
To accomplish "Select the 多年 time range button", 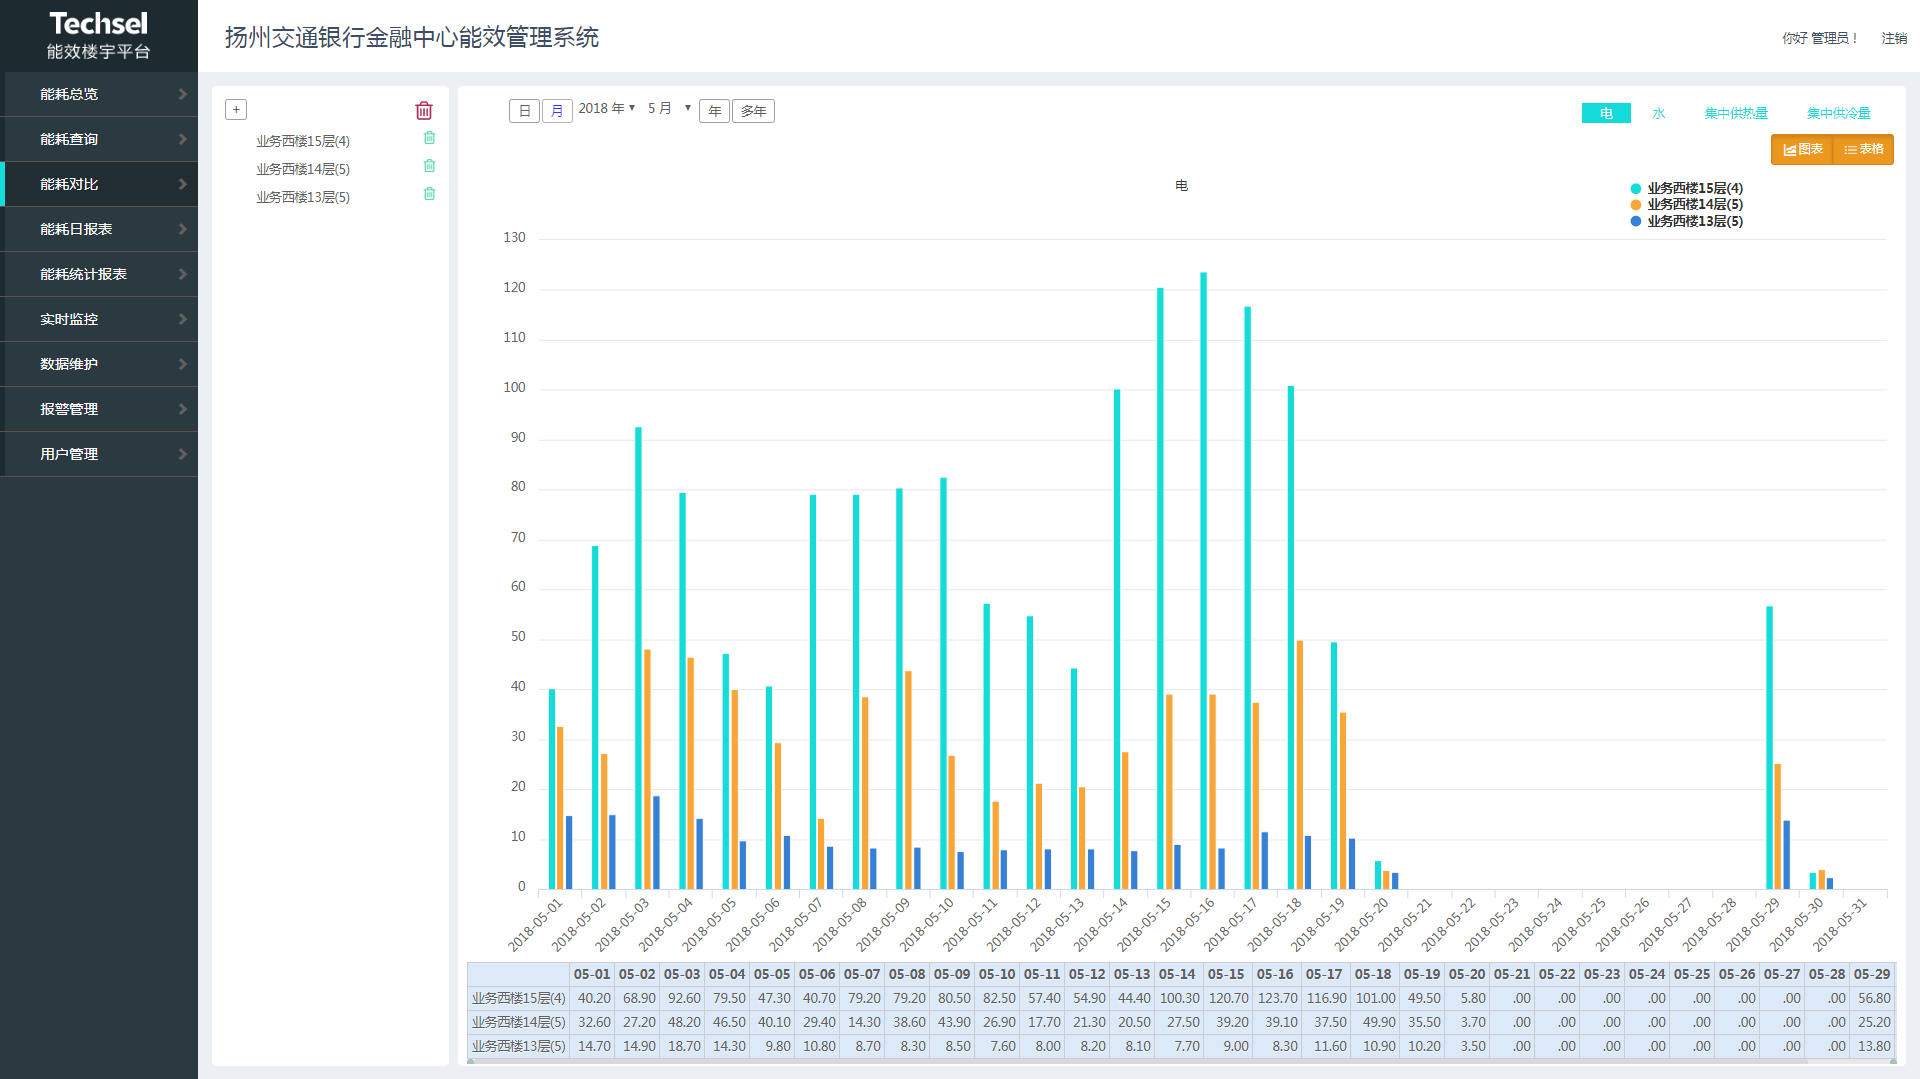I will pos(753,111).
